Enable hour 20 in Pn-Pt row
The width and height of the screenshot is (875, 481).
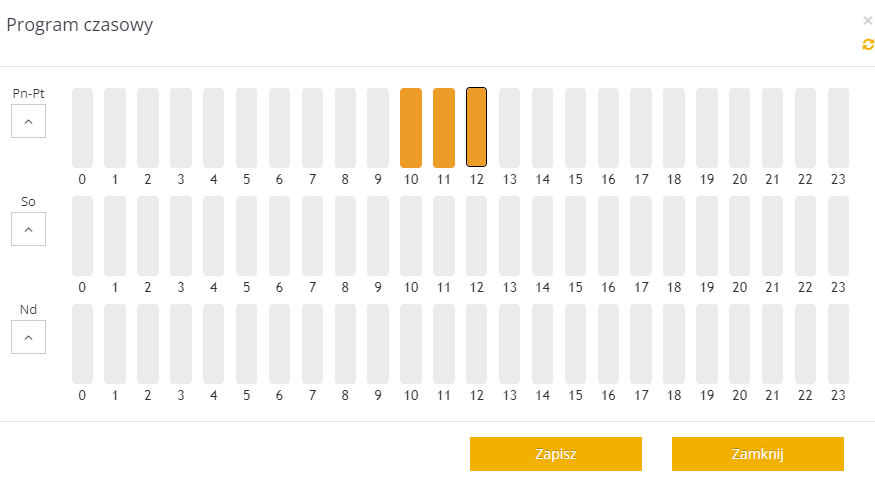pos(739,128)
